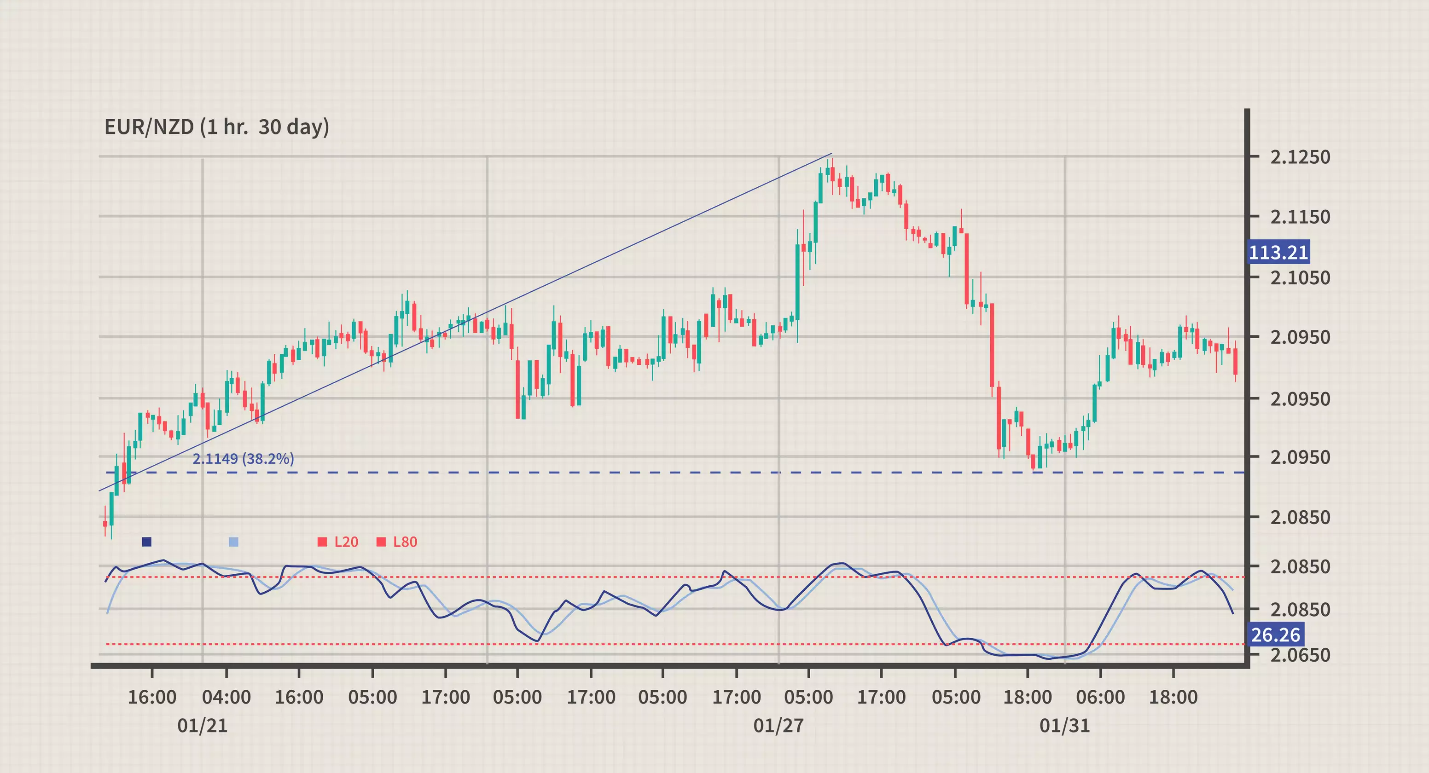Screen dimensions: 1429x773
Task: Click the 06:00 time axis label
Action: 1100,697
